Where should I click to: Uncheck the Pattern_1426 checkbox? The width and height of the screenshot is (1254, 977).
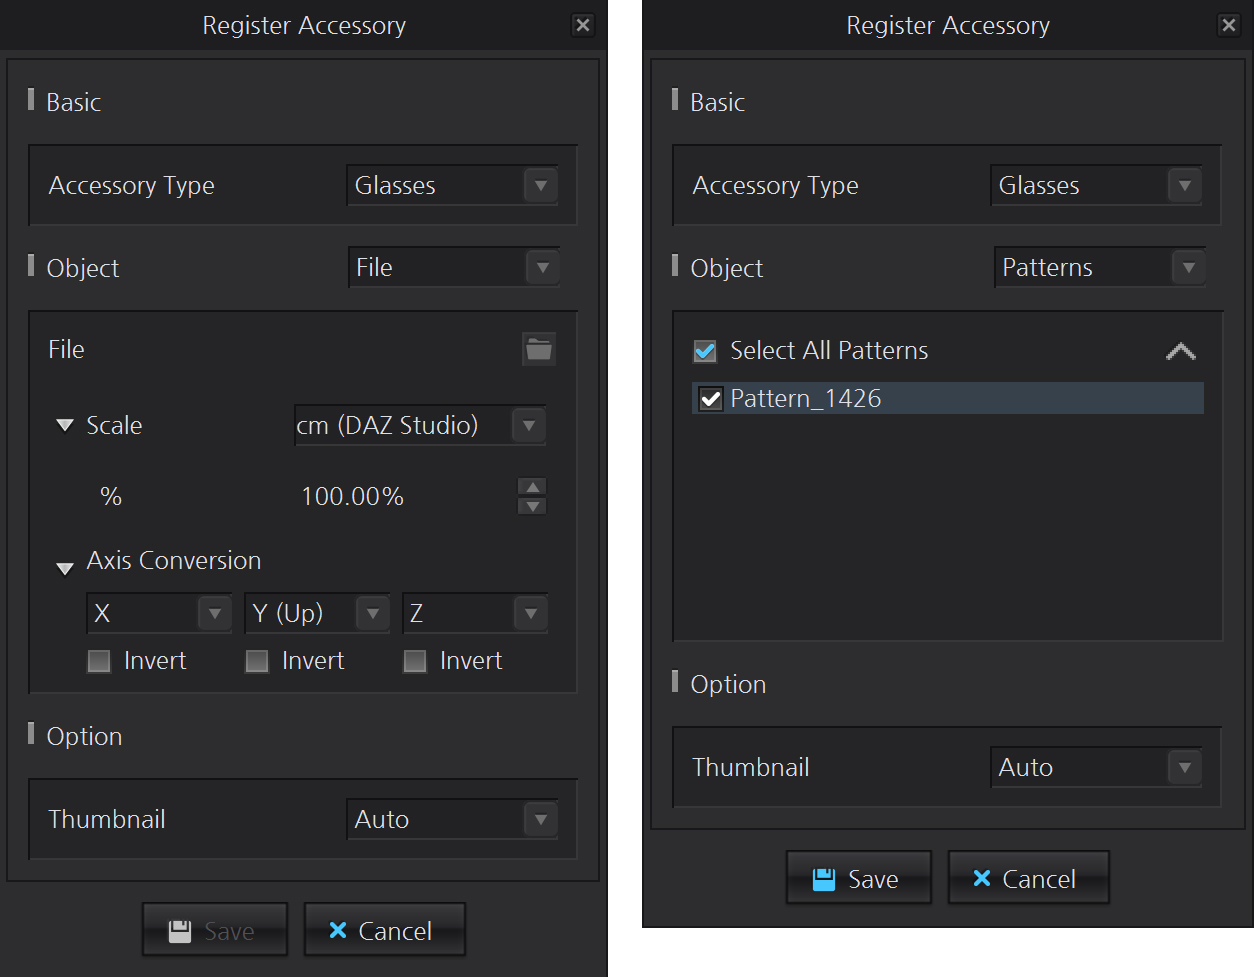point(711,399)
